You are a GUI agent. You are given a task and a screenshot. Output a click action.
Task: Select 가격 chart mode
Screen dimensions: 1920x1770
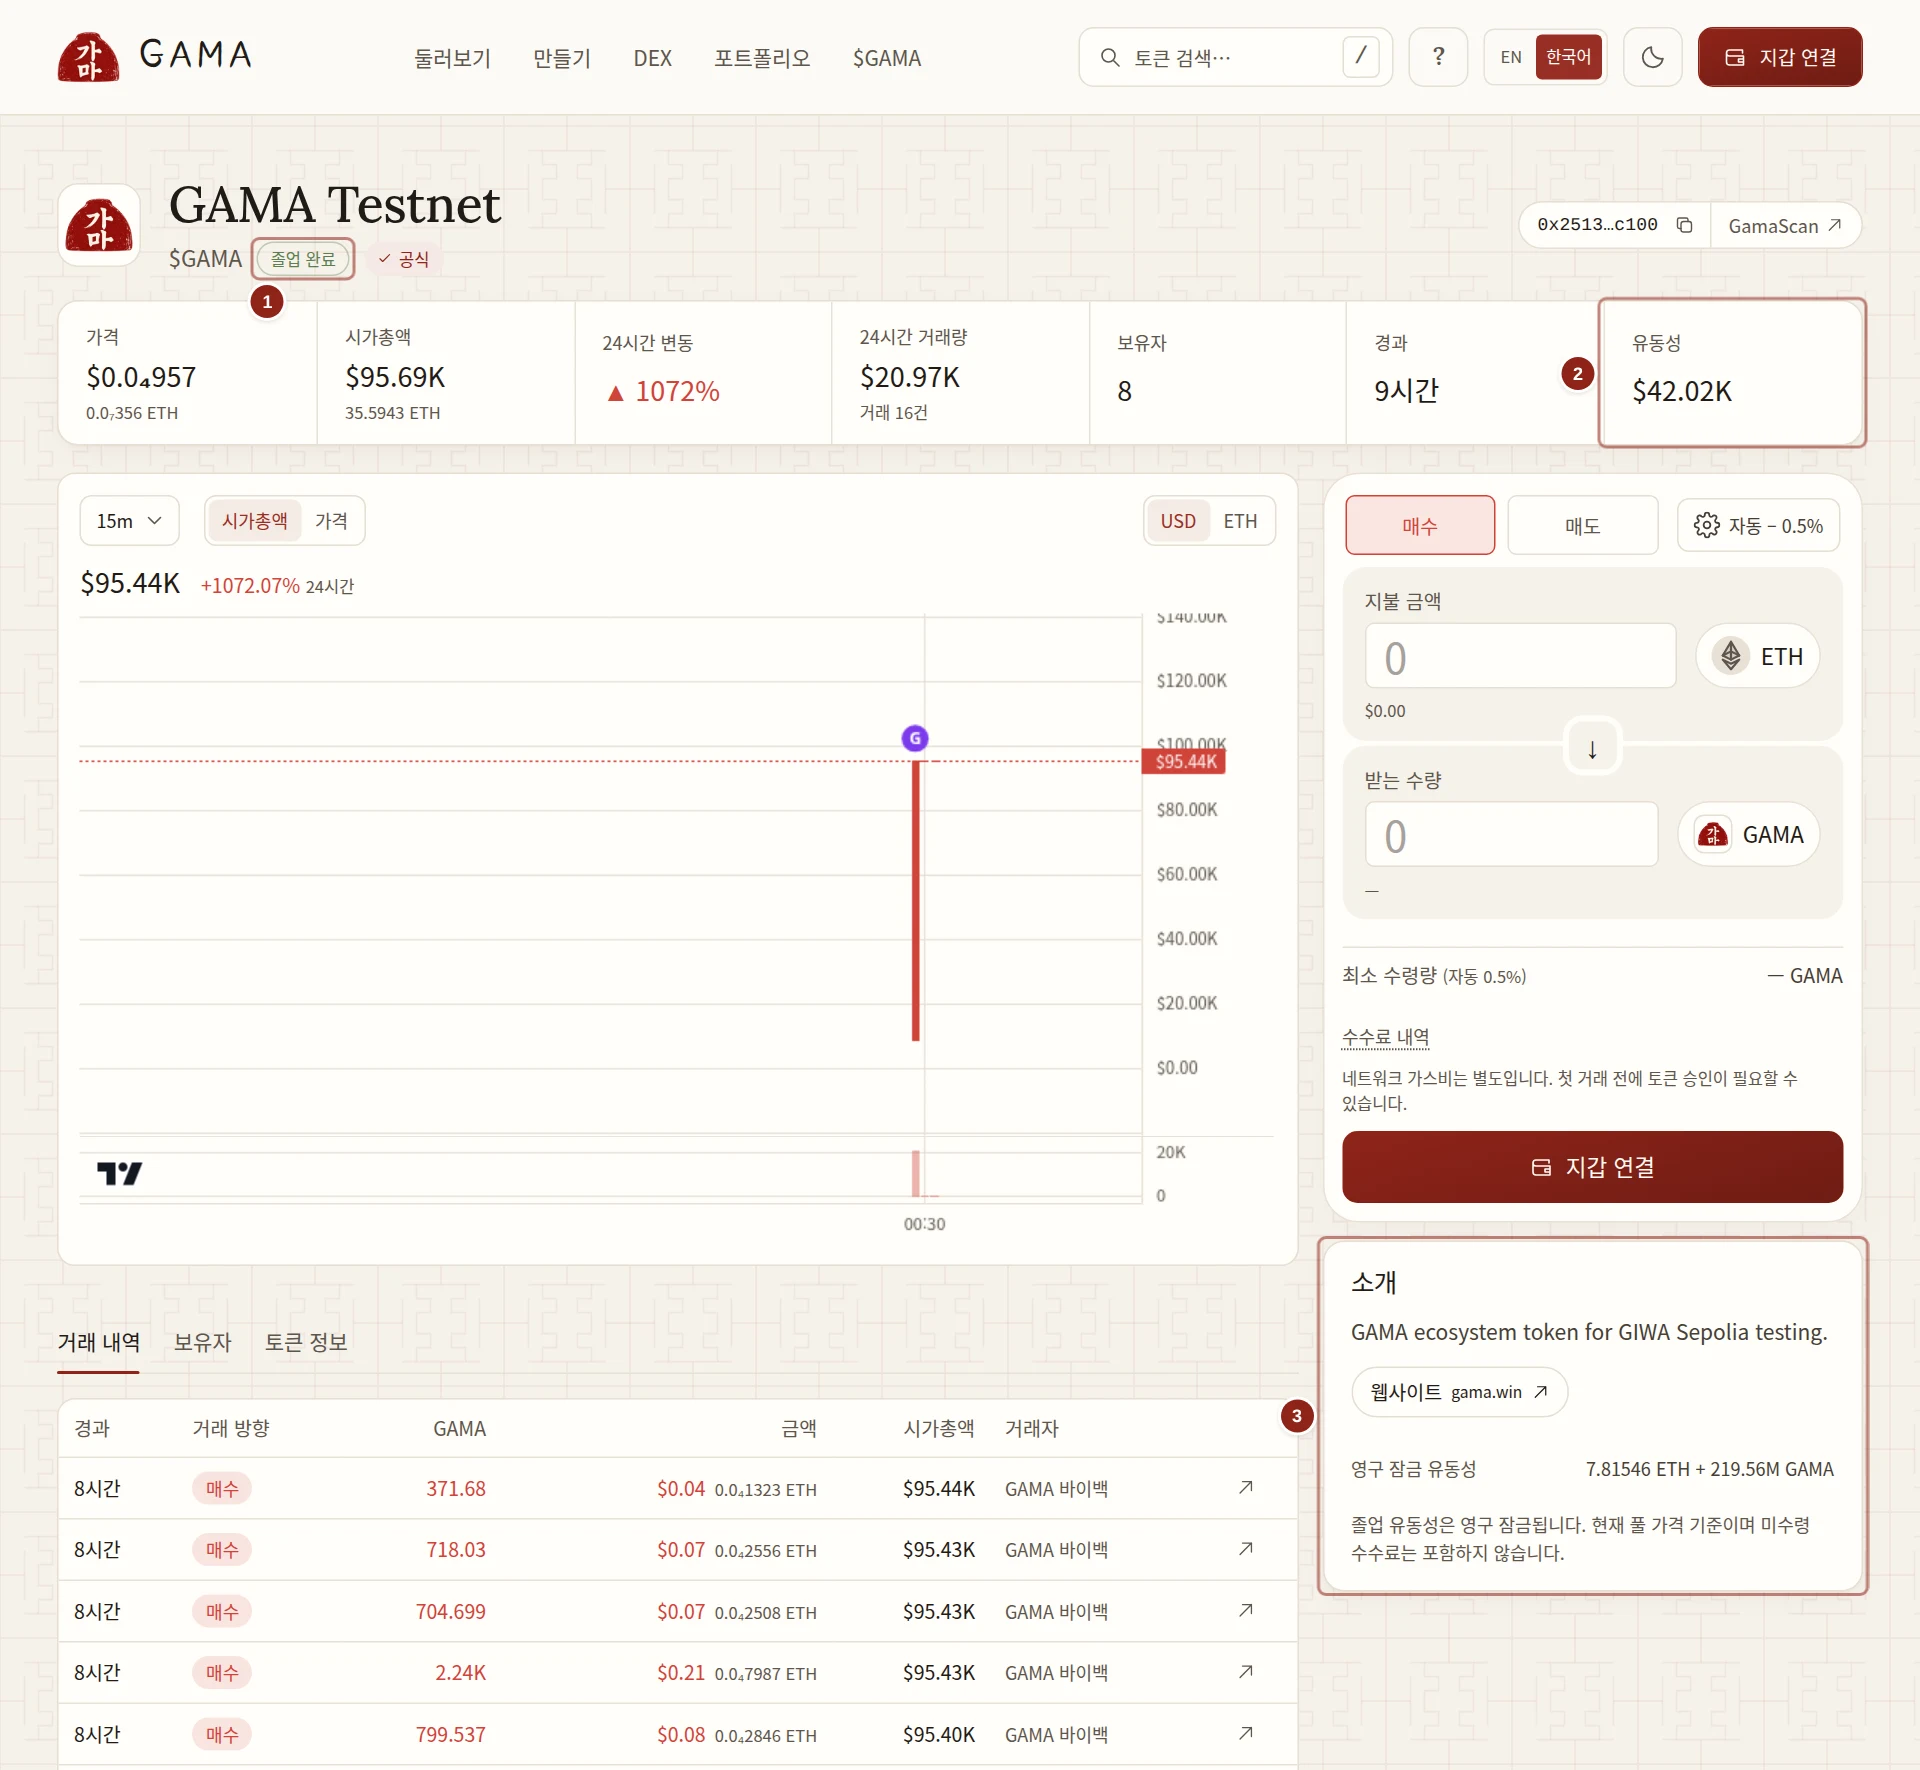pos(331,521)
